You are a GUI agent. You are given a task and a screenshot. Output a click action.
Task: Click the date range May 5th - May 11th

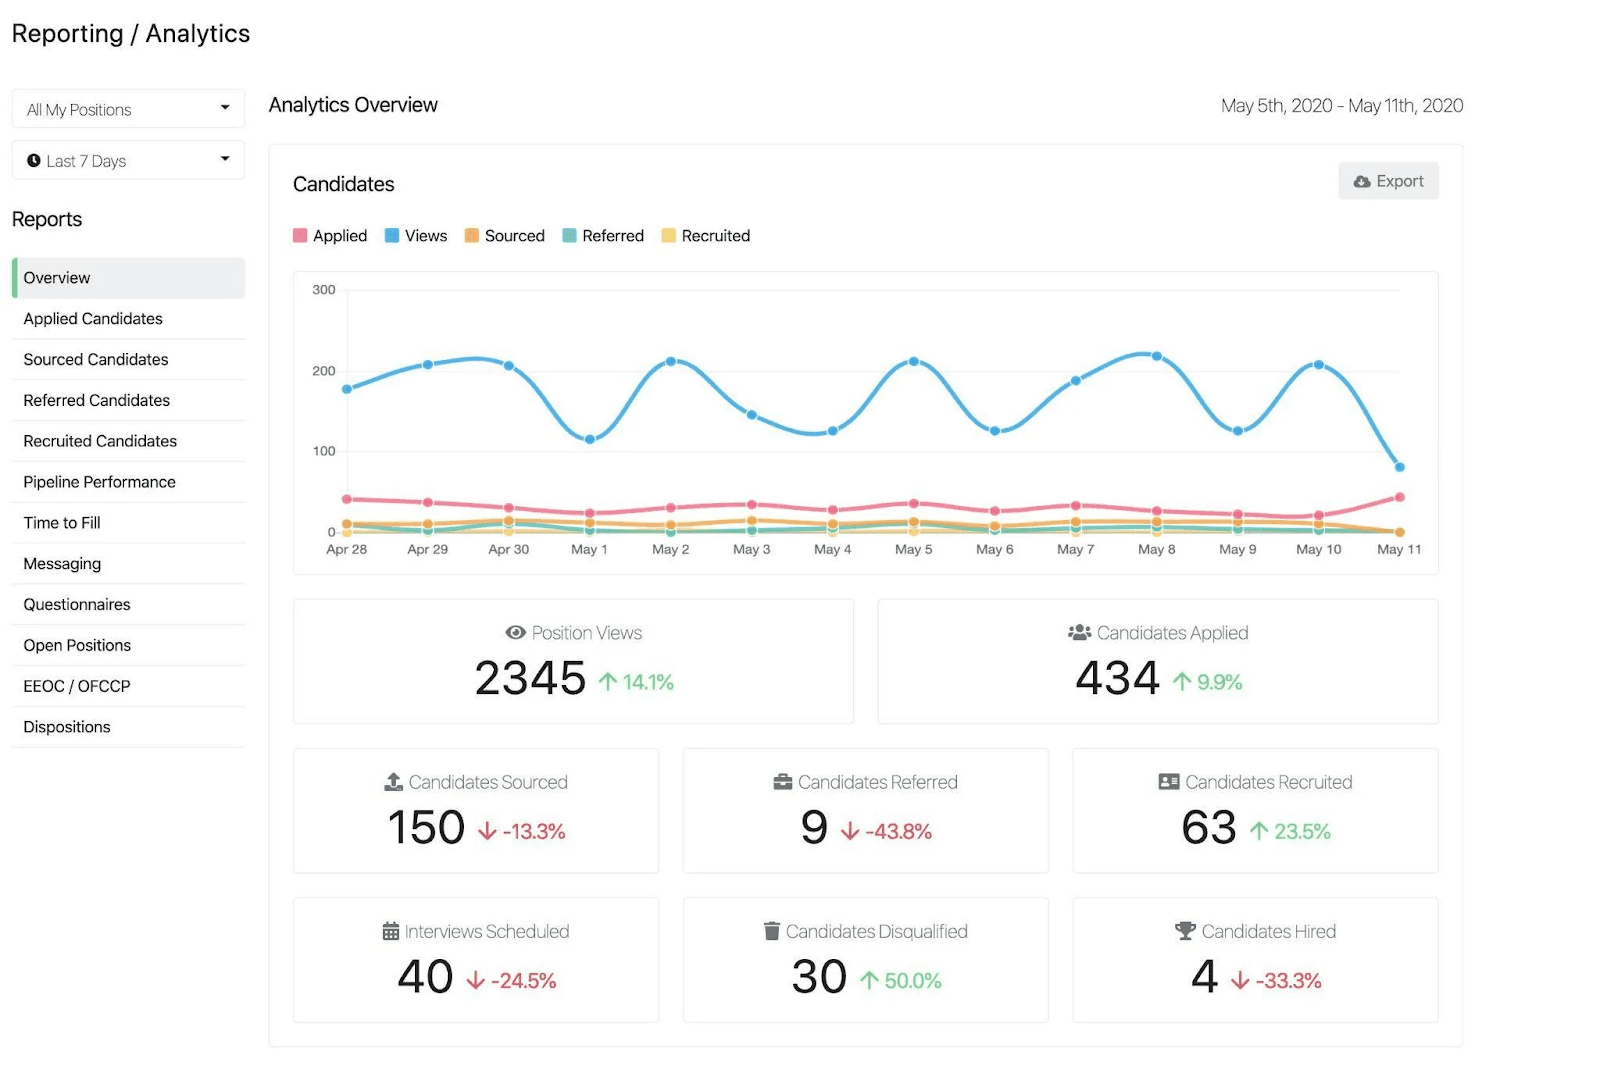(x=1342, y=106)
